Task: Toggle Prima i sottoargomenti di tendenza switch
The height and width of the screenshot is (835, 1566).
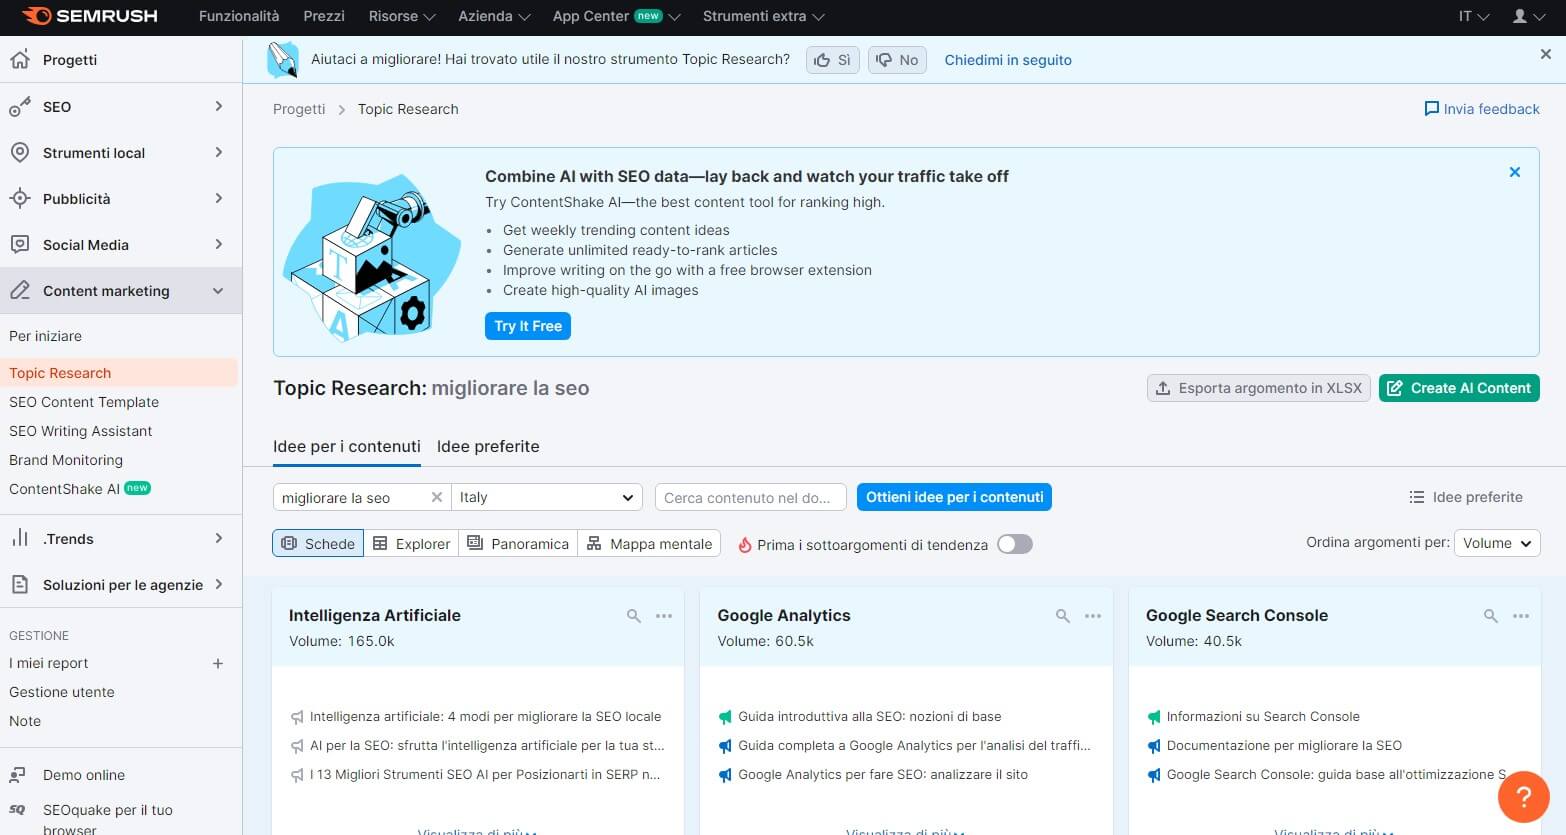Action: coord(1015,544)
